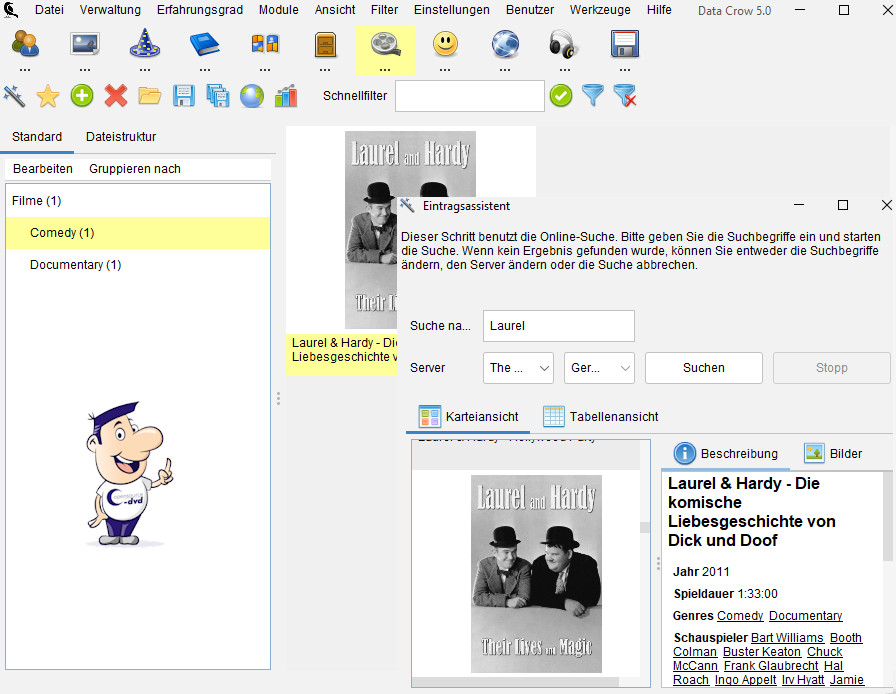Apply quick filter with green checkmark

coord(561,96)
